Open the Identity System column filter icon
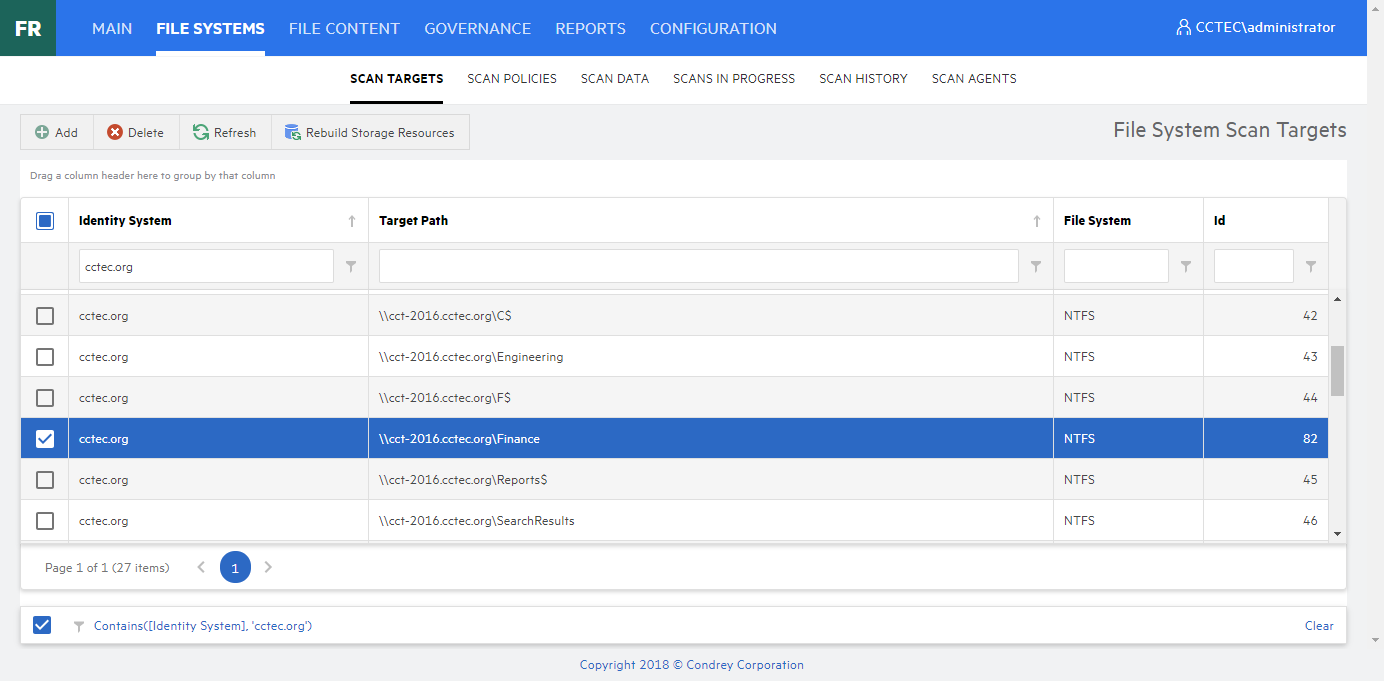This screenshot has height=681, width=1384. 351,267
